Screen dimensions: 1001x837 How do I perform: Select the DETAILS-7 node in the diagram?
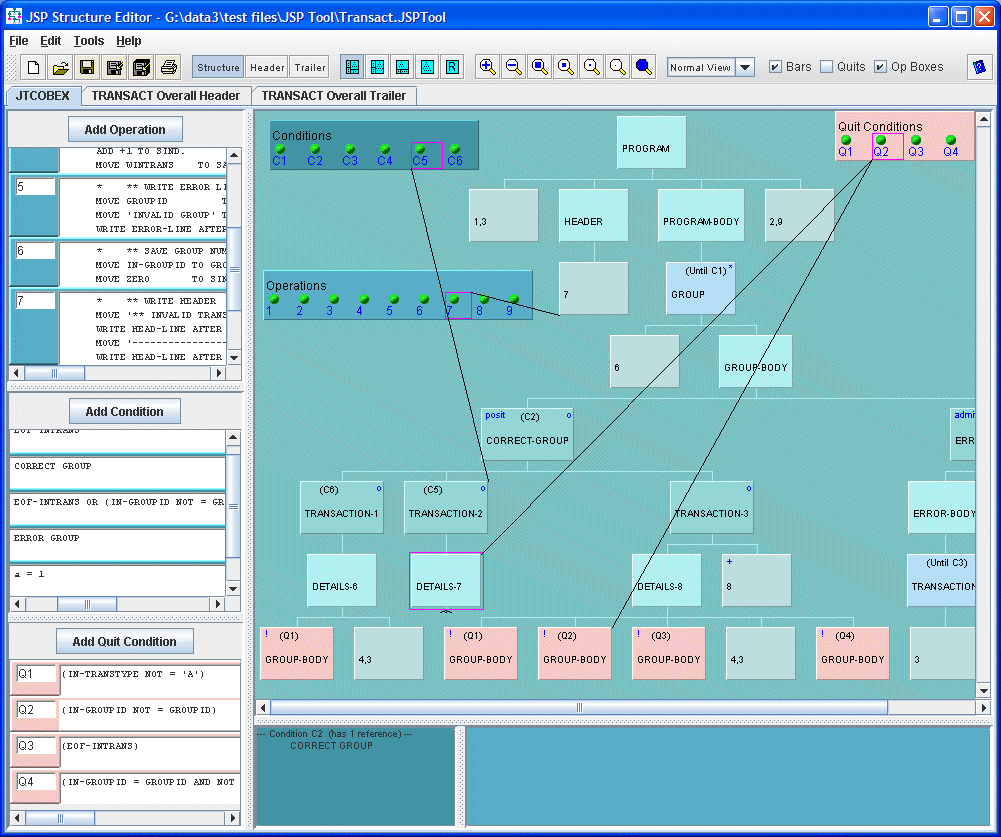(x=444, y=580)
